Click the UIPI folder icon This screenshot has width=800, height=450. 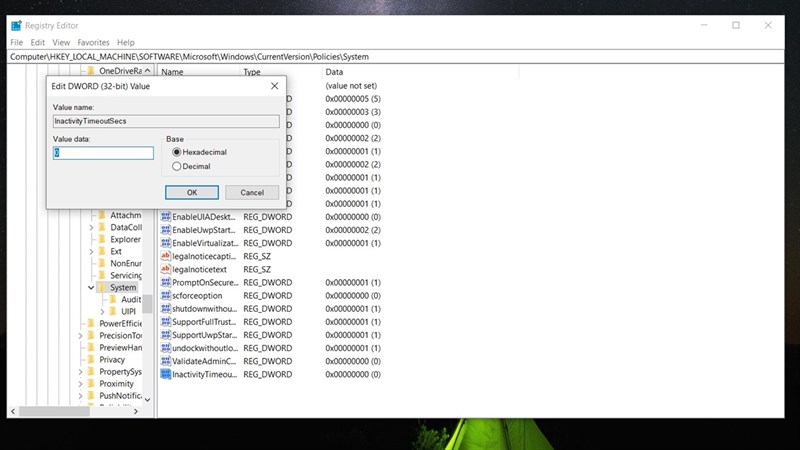(113, 311)
